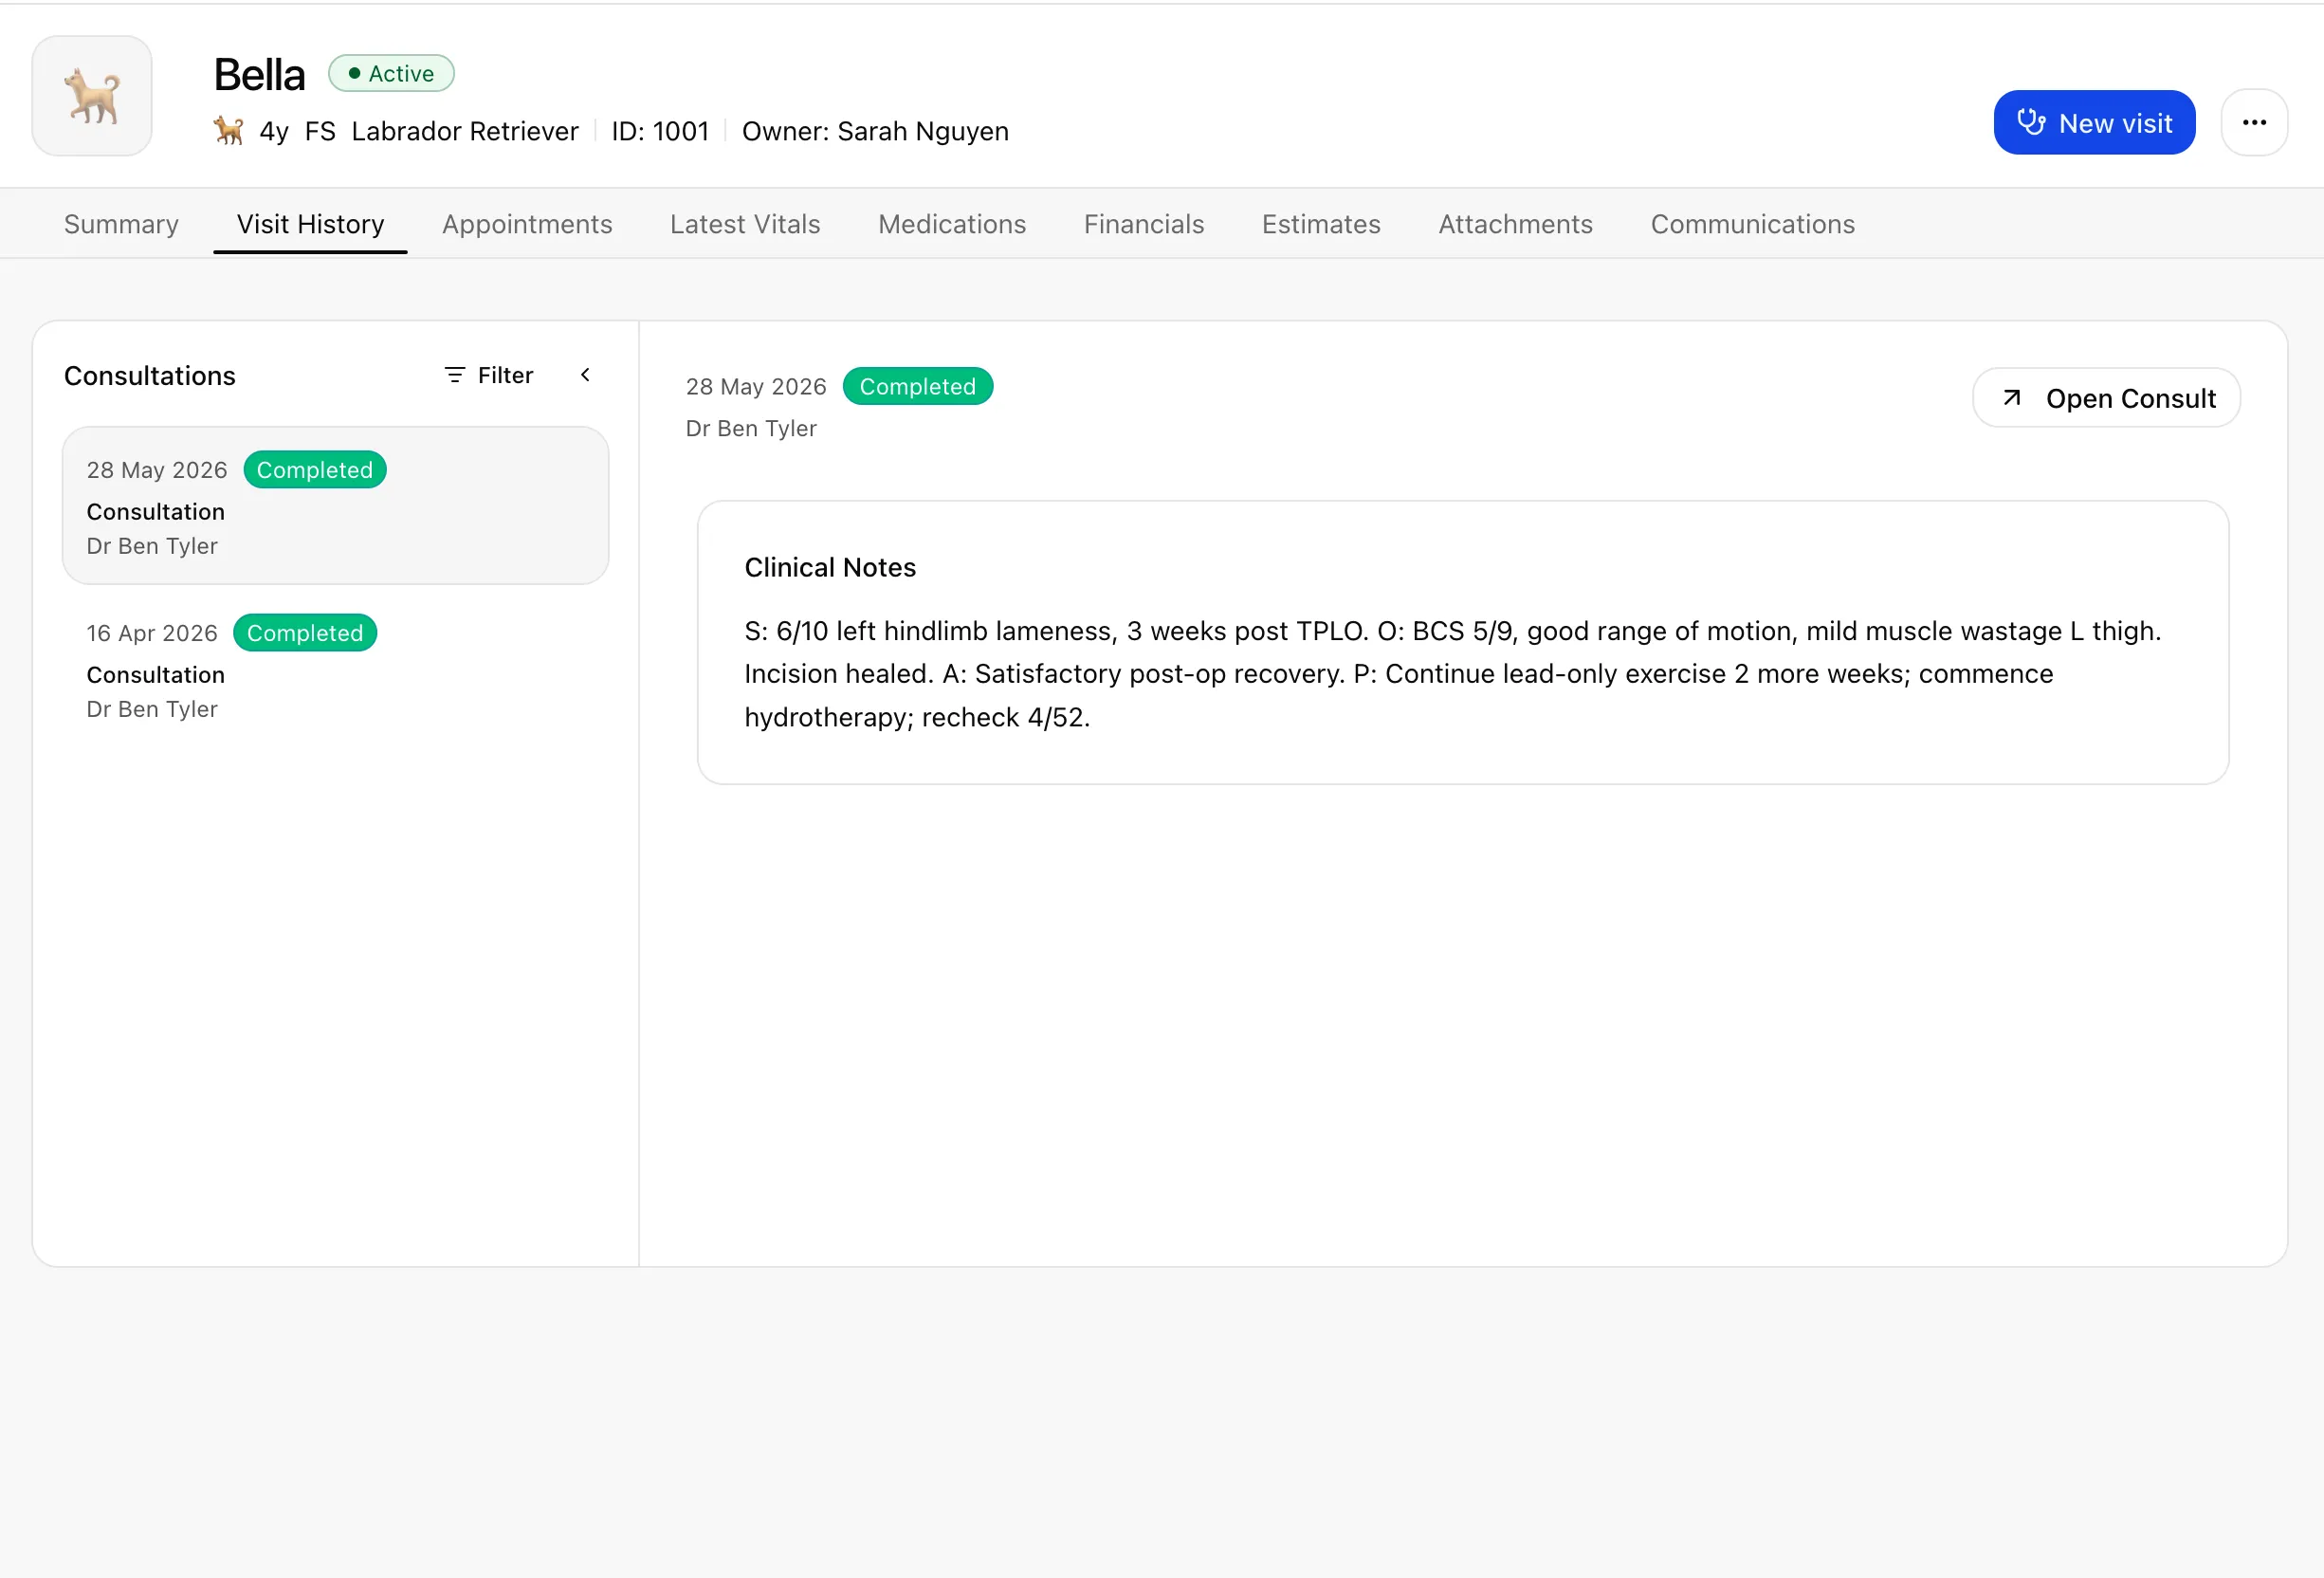
Task: Collapse the Consultations panel with the chevron
Action: point(586,375)
